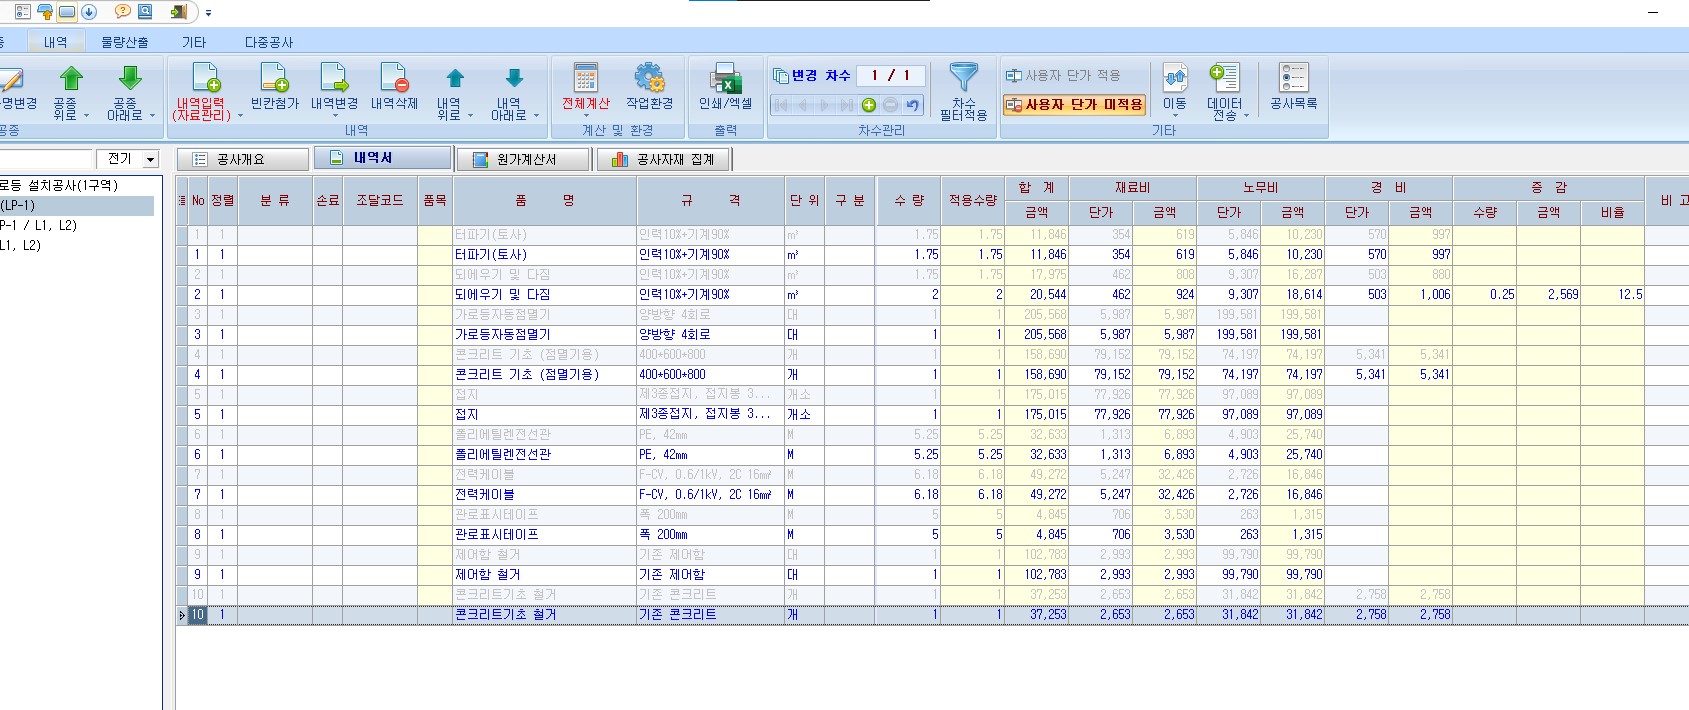Open 작업환경 gear settings
1689x710 pixels.
[649, 80]
